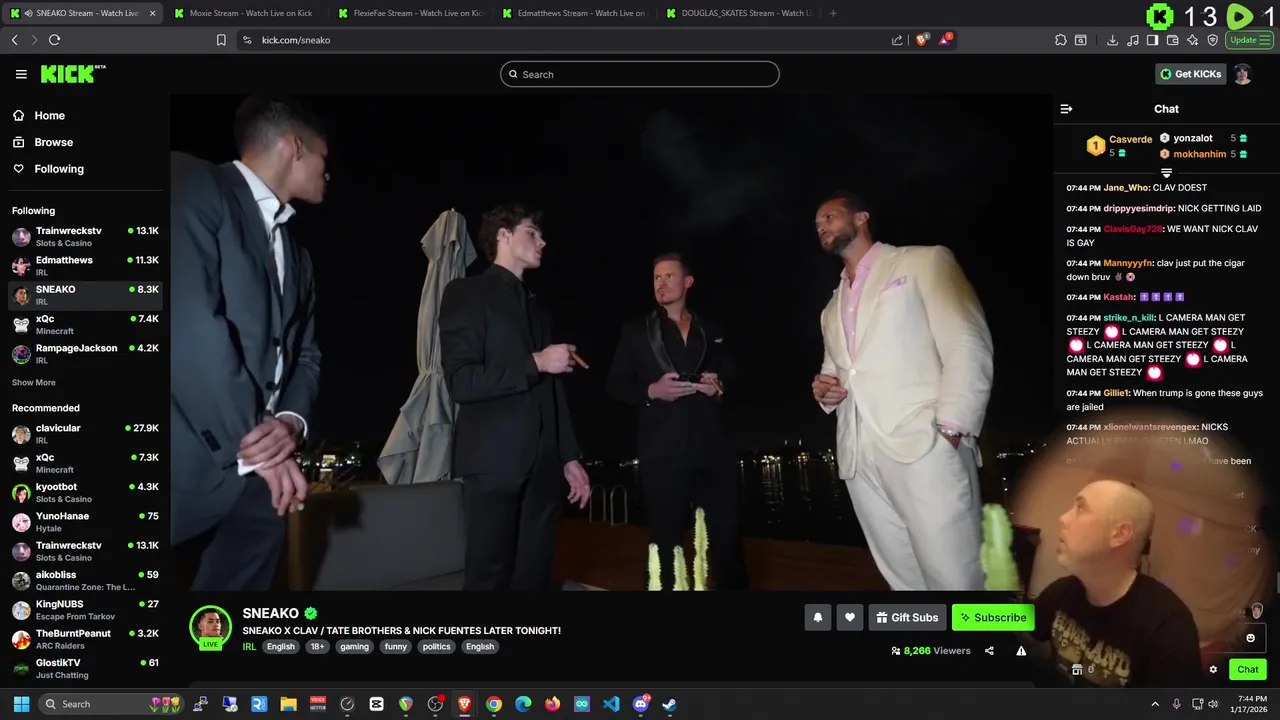The width and height of the screenshot is (1280, 720).
Task: Subscribe to SNEAKO channel
Action: pos(993,618)
